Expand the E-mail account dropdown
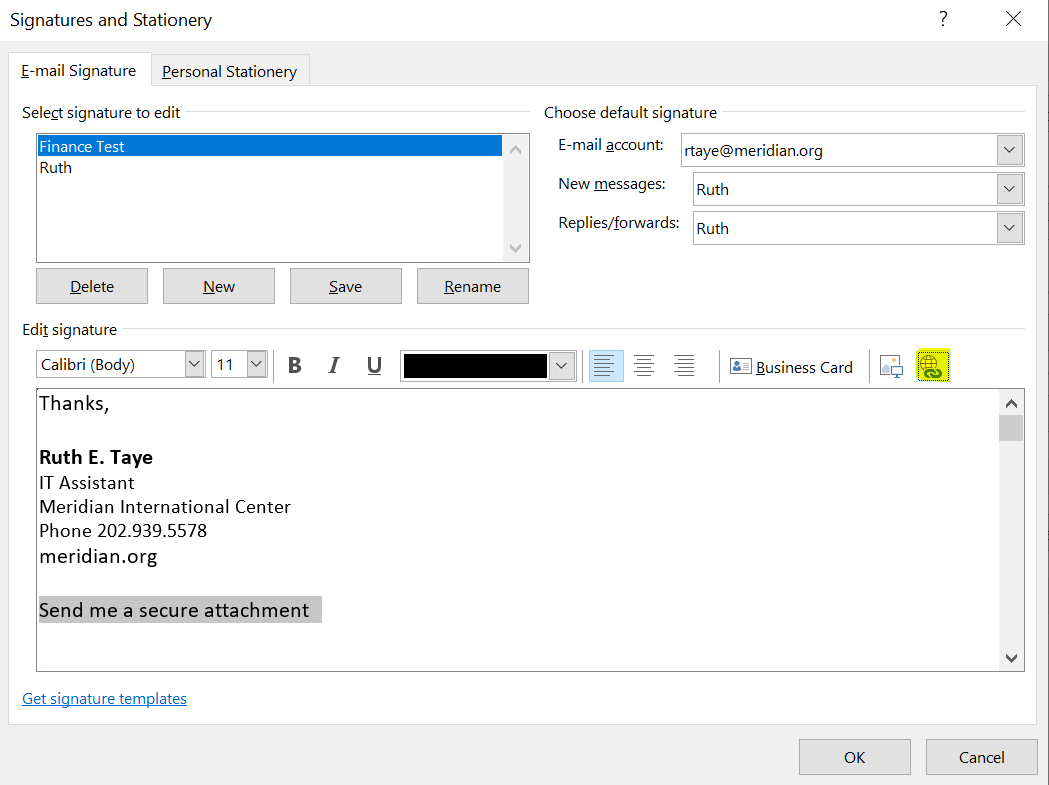This screenshot has width=1049, height=785. tap(1009, 150)
